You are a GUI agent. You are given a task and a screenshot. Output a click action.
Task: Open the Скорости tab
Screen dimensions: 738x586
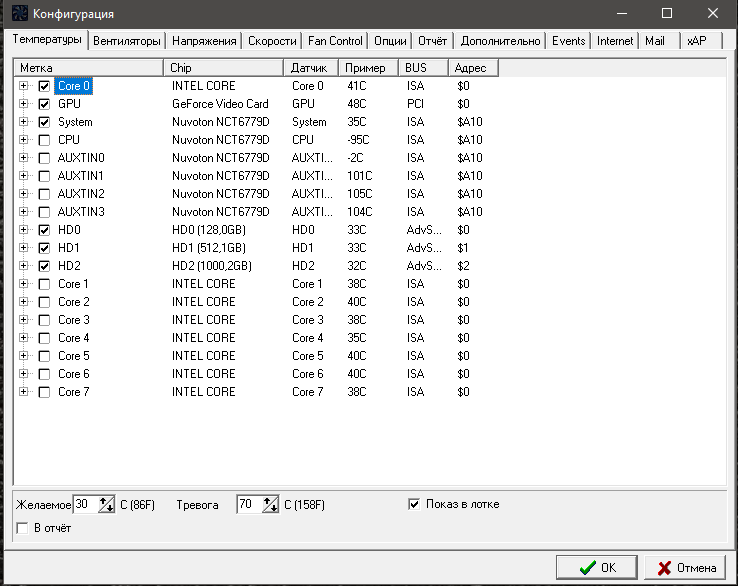point(272,41)
